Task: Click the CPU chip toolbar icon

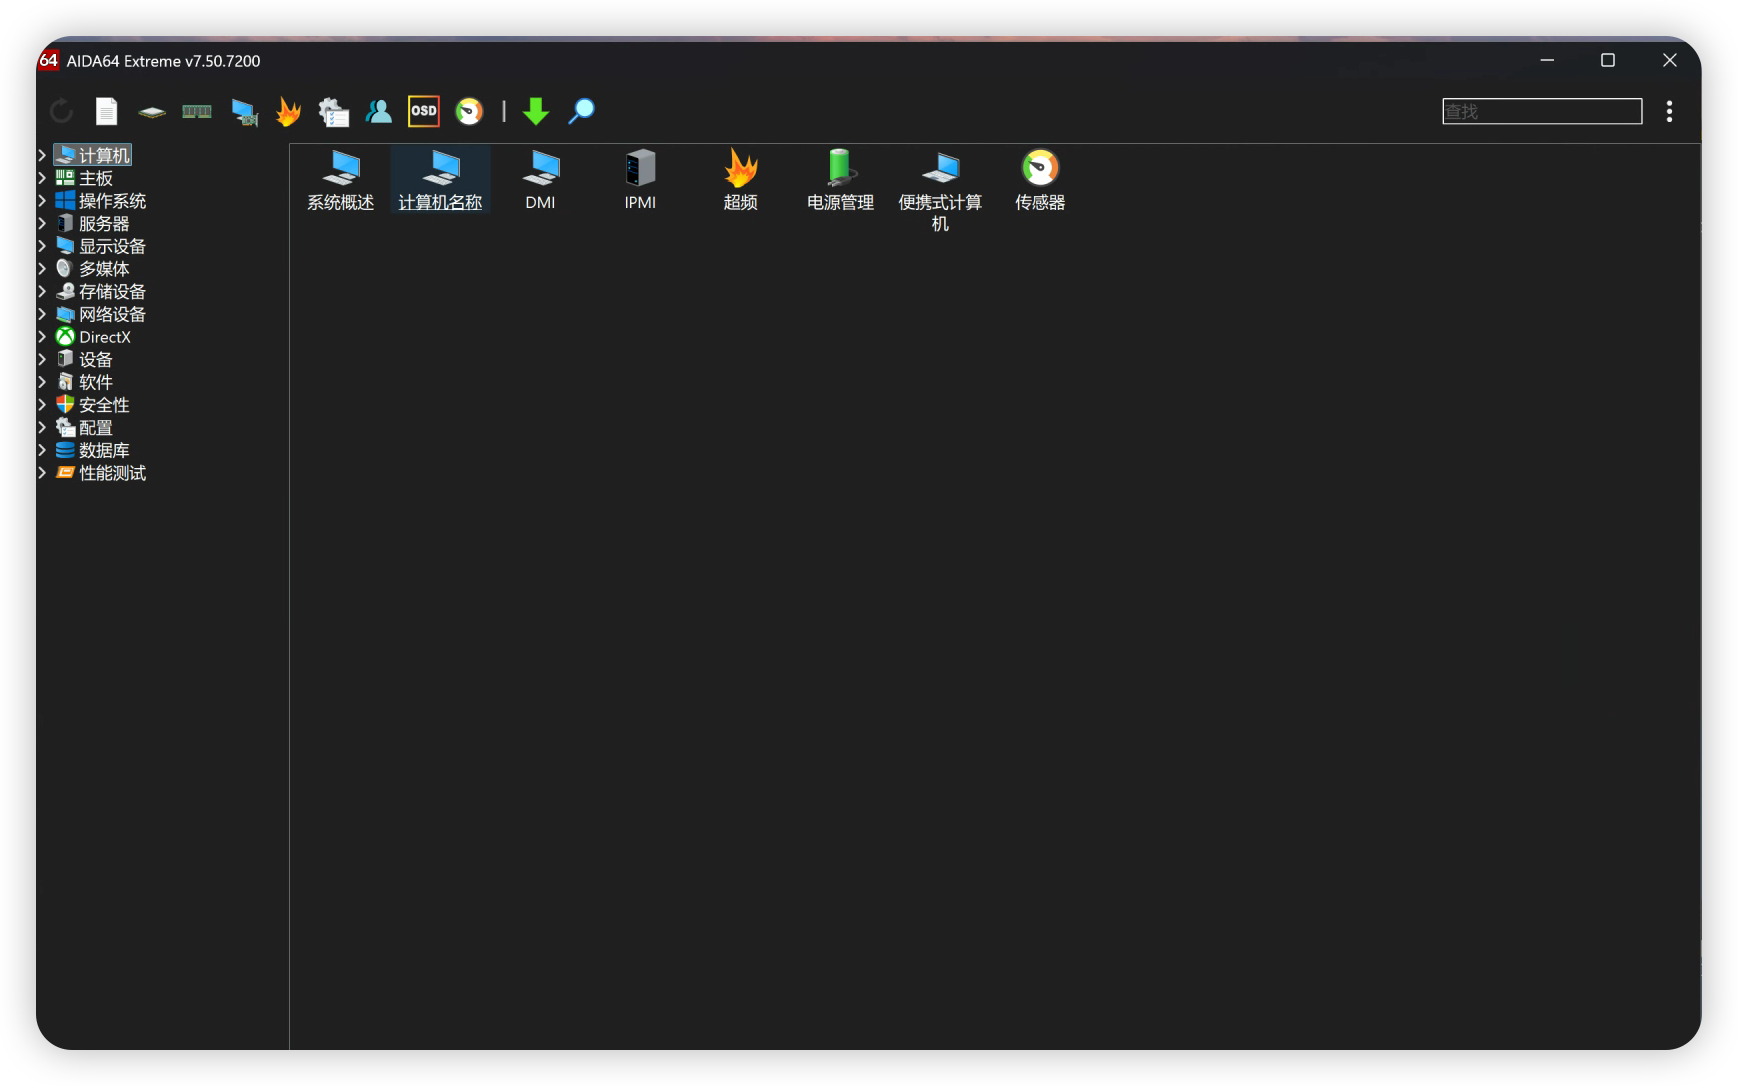Action: [x=152, y=112]
